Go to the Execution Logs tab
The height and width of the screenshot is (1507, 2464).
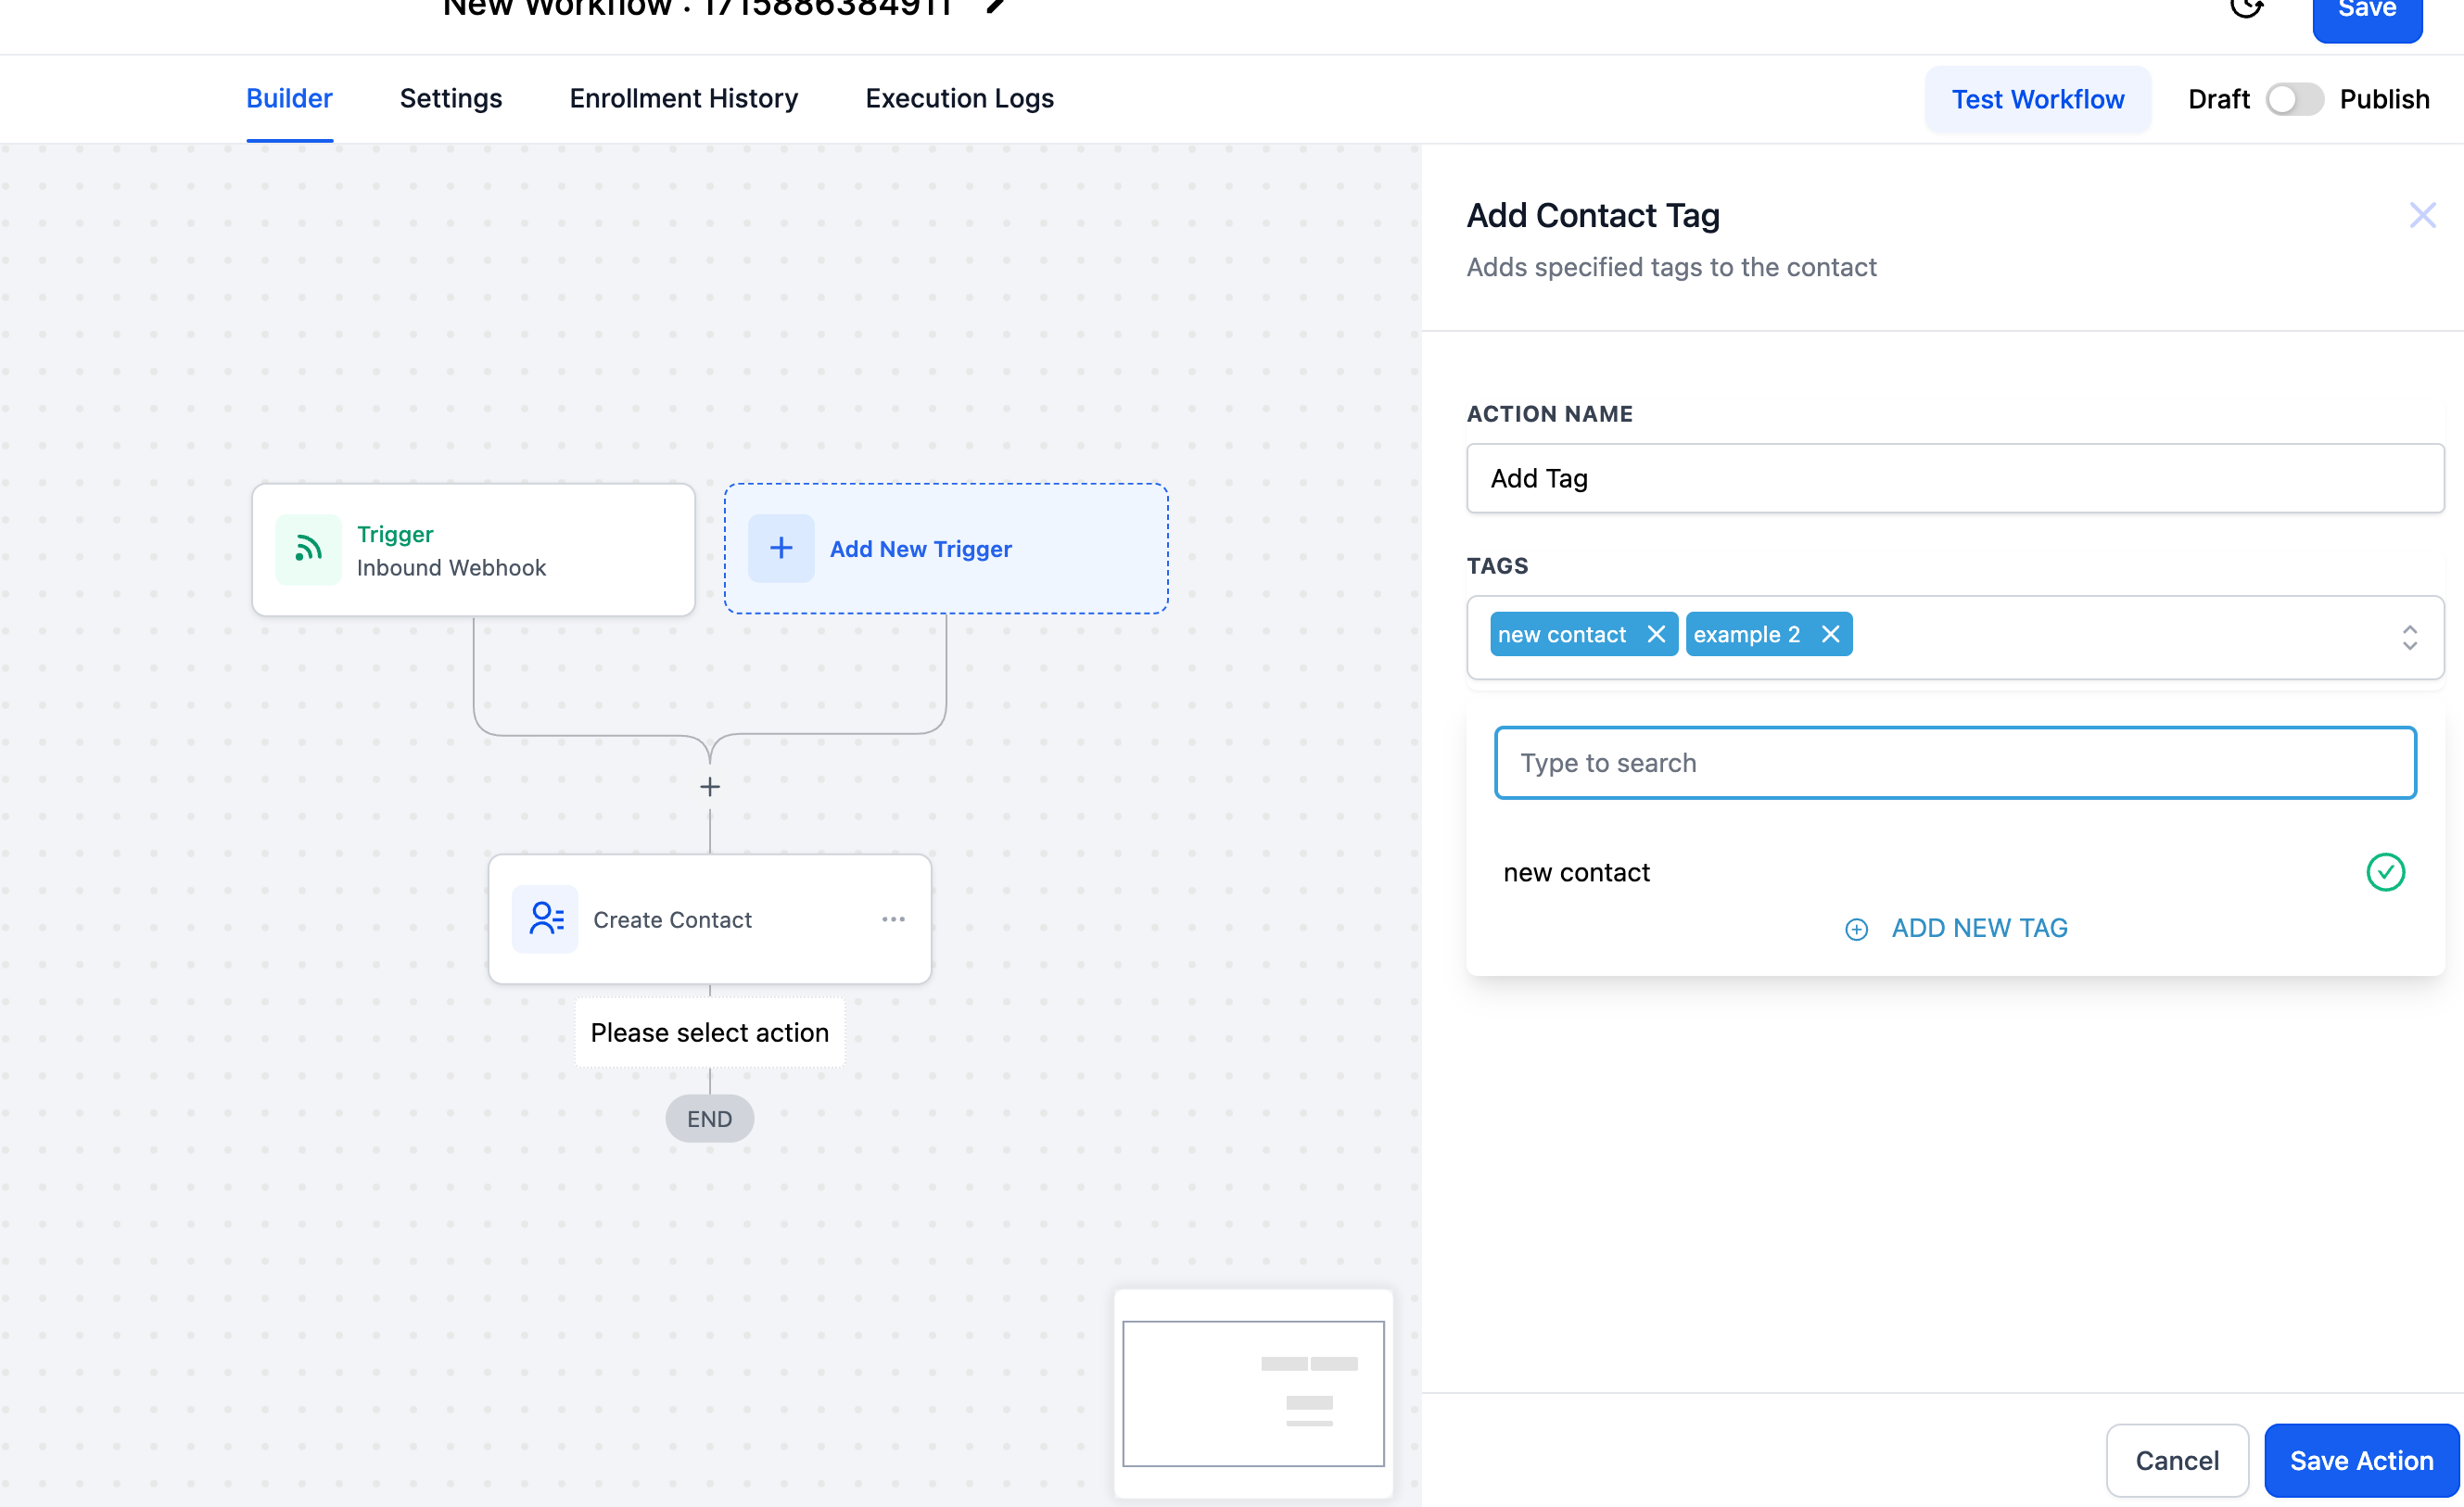click(x=959, y=99)
